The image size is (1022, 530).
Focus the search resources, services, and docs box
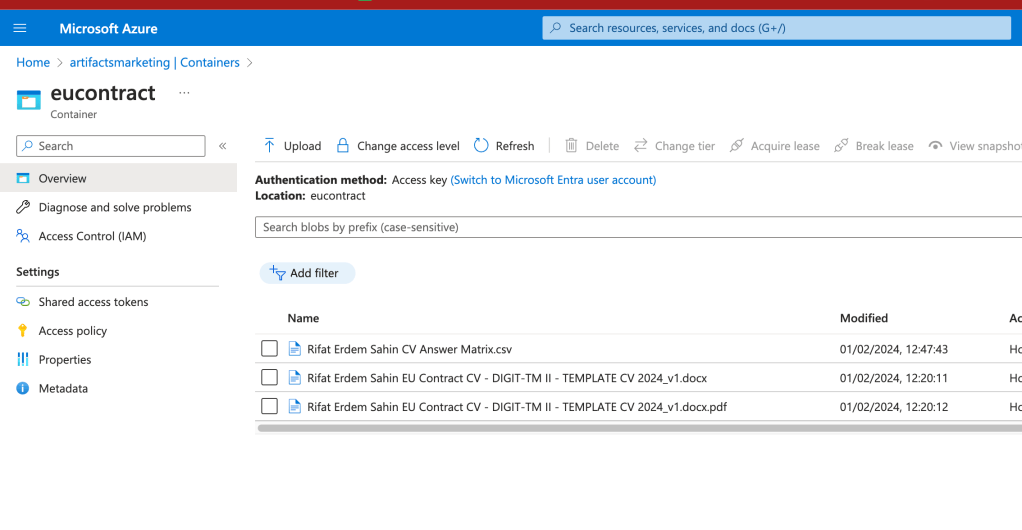pyautogui.click(x=776, y=28)
